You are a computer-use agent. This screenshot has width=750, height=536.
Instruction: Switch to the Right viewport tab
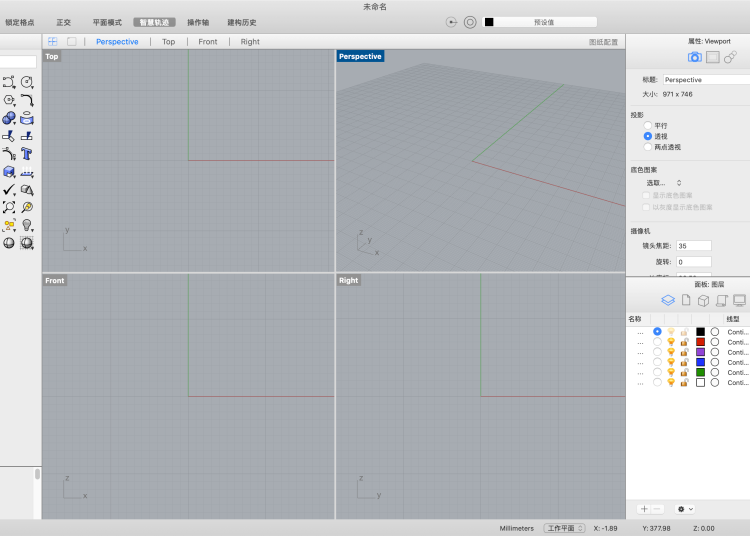(x=250, y=42)
